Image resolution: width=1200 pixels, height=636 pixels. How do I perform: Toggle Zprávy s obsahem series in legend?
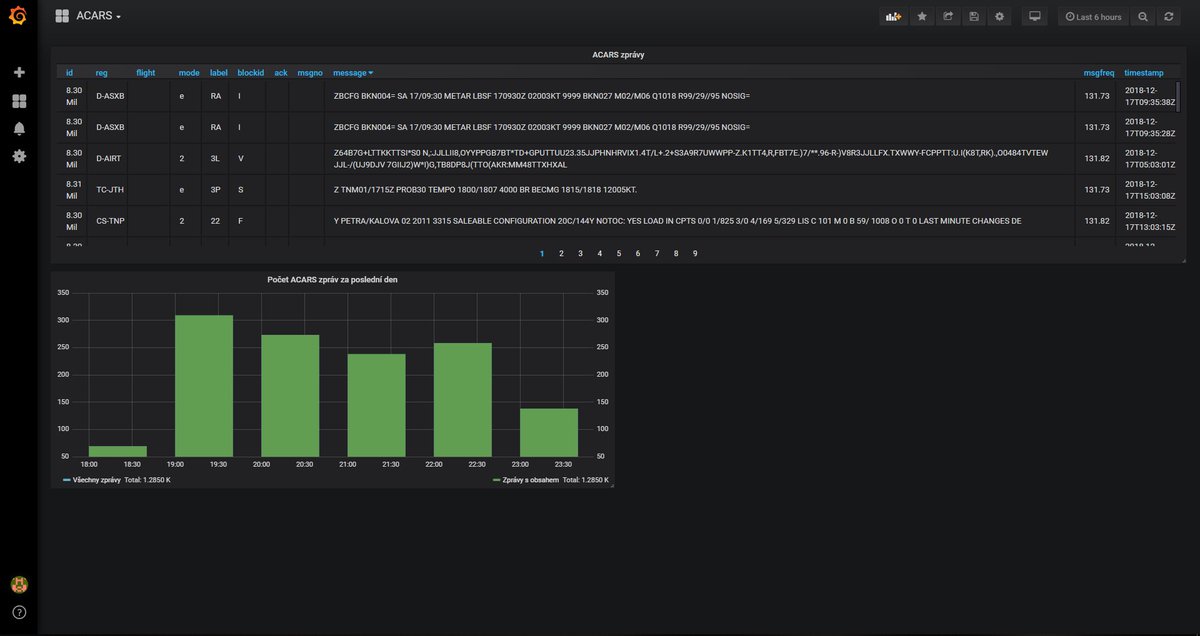[530, 481]
